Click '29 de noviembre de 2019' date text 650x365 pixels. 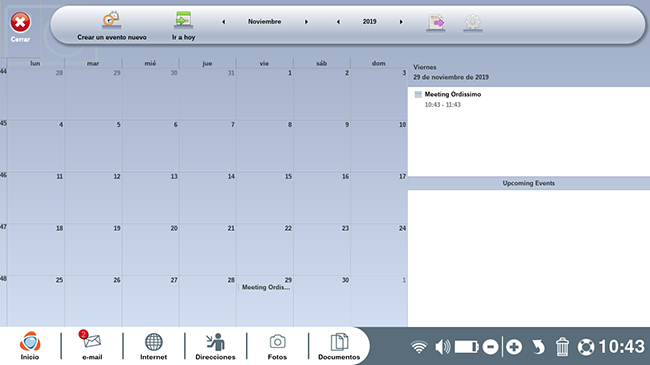click(x=451, y=77)
